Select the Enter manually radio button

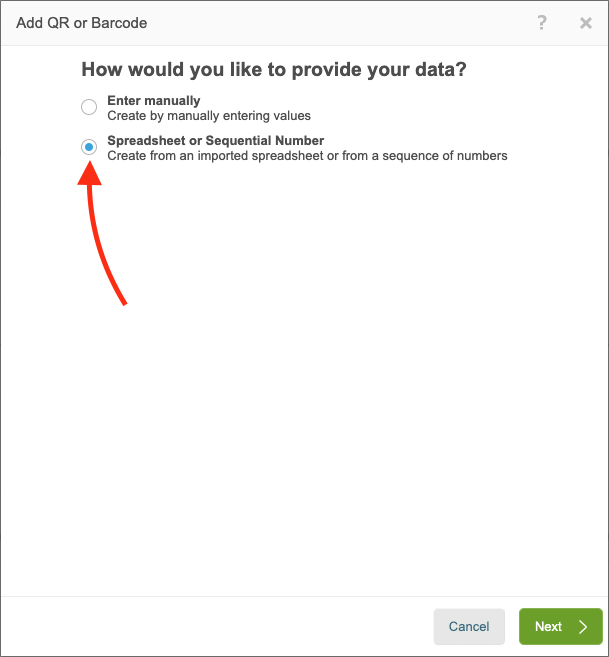(89, 107)
